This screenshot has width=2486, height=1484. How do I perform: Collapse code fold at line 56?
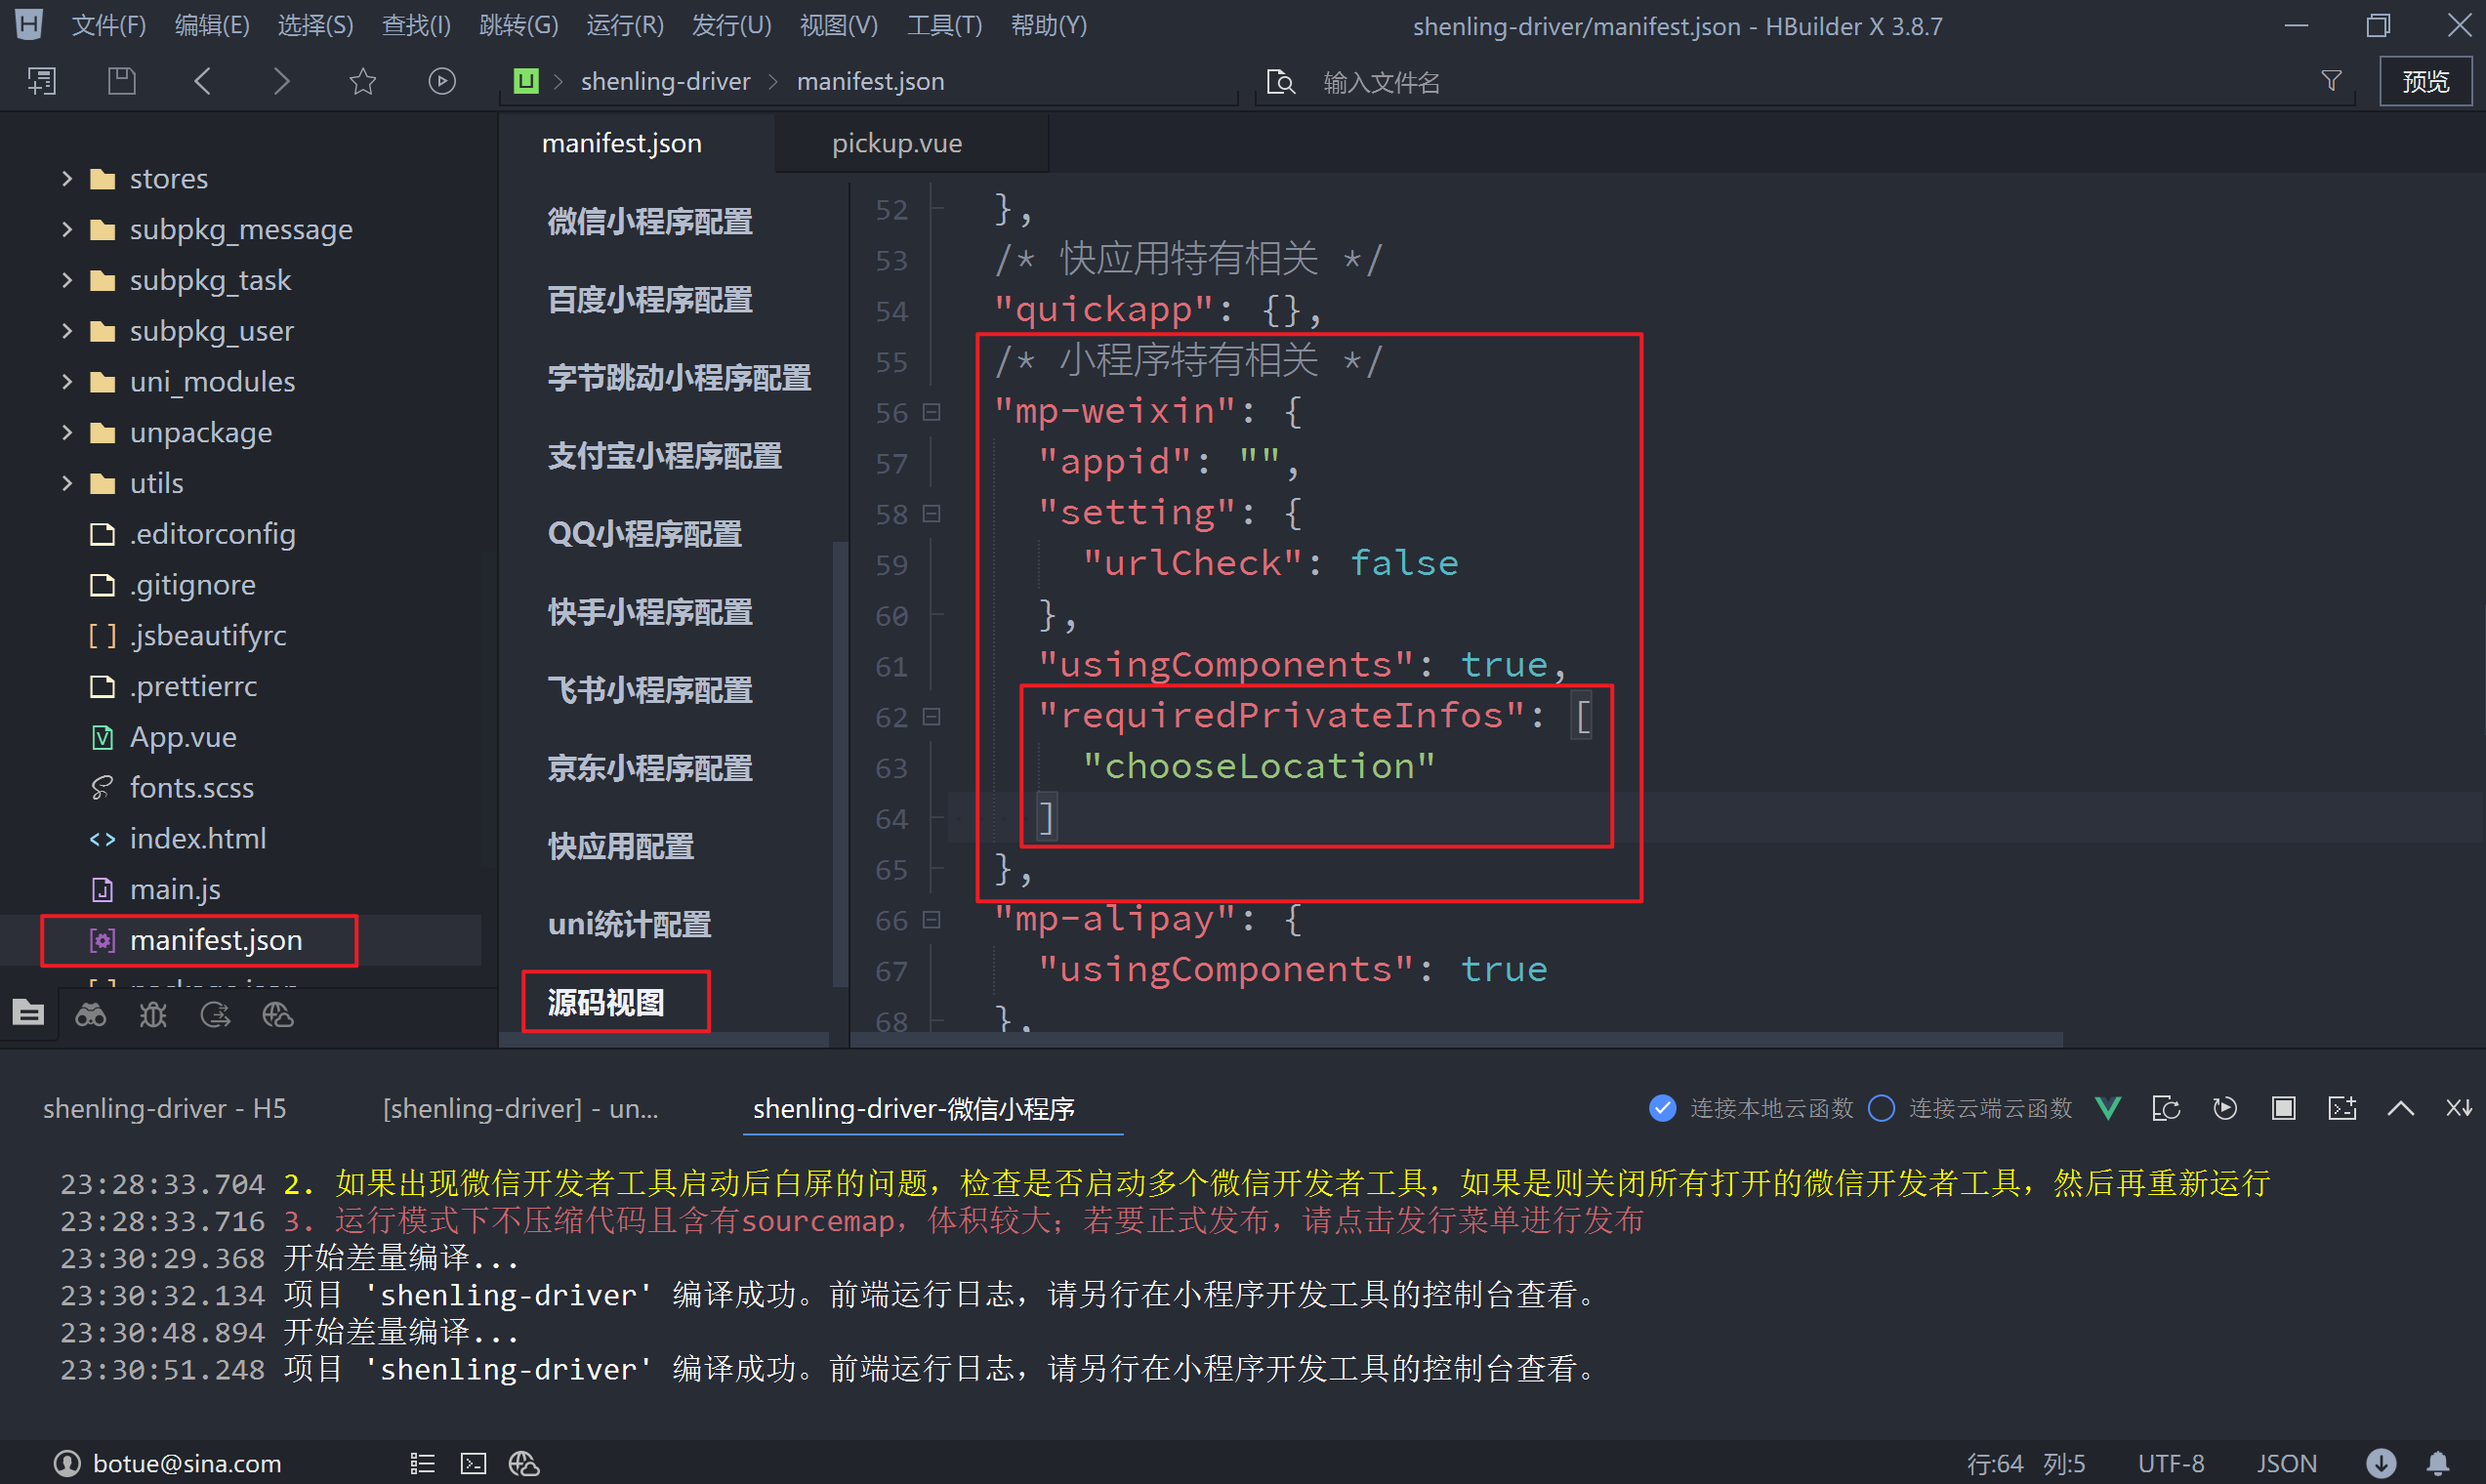[931, 412]
